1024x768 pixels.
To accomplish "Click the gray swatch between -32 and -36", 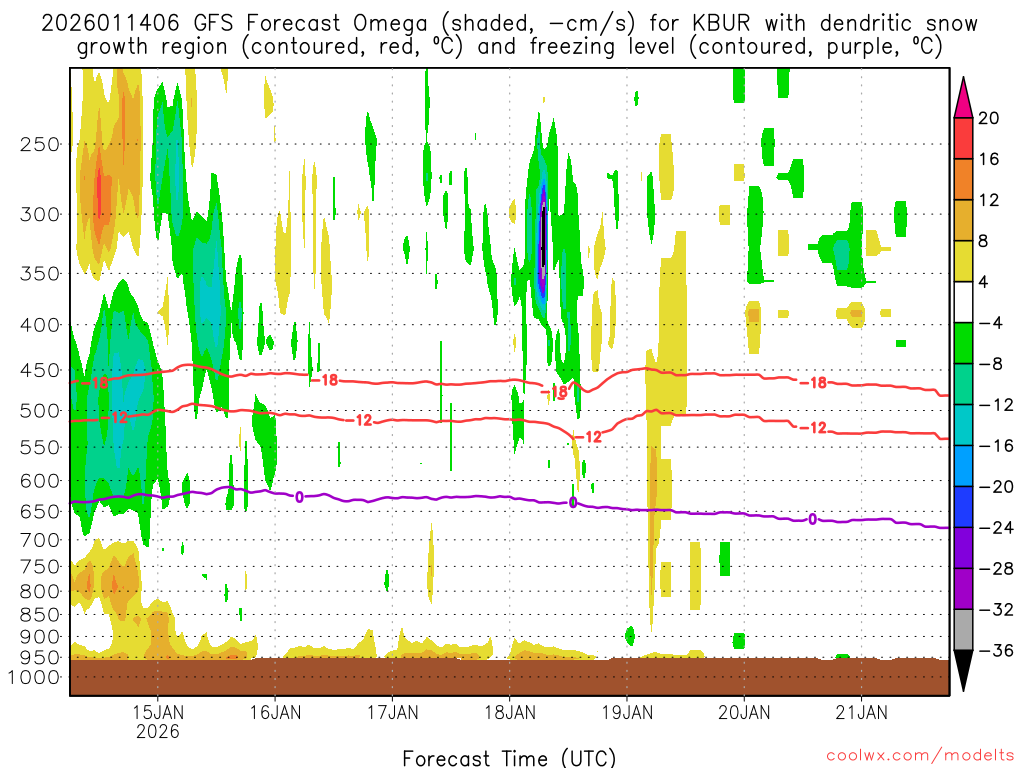I will (963, 630).
